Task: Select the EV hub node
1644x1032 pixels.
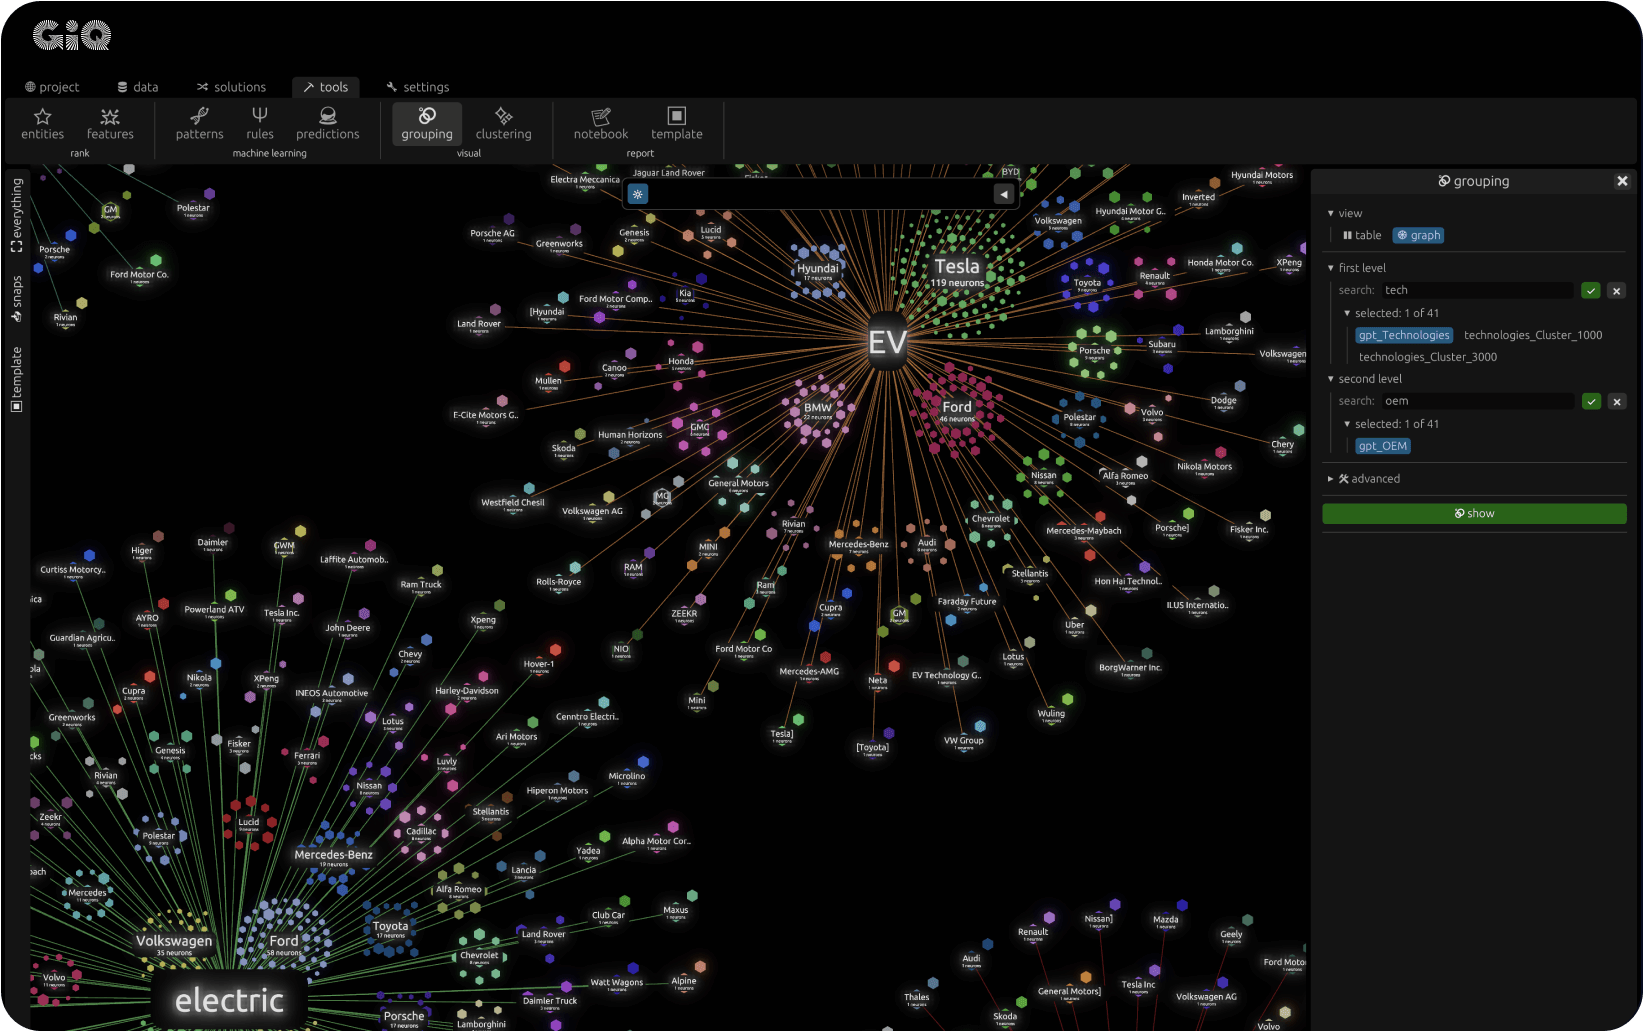Action: (x=887, y=343)
